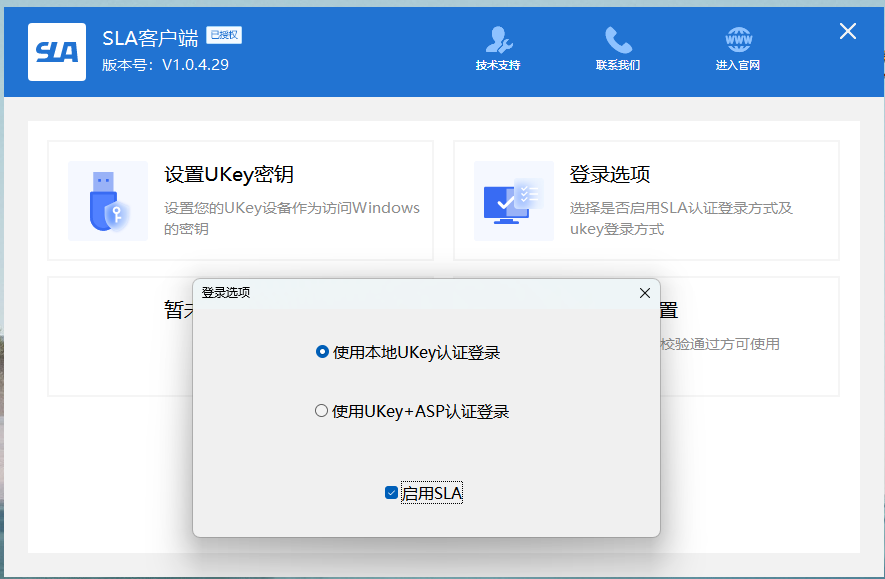This screenshot has height=579, width=885.
Task: Select 使用UKey+ASP认证登录 radio button
Action: point(321,411)
